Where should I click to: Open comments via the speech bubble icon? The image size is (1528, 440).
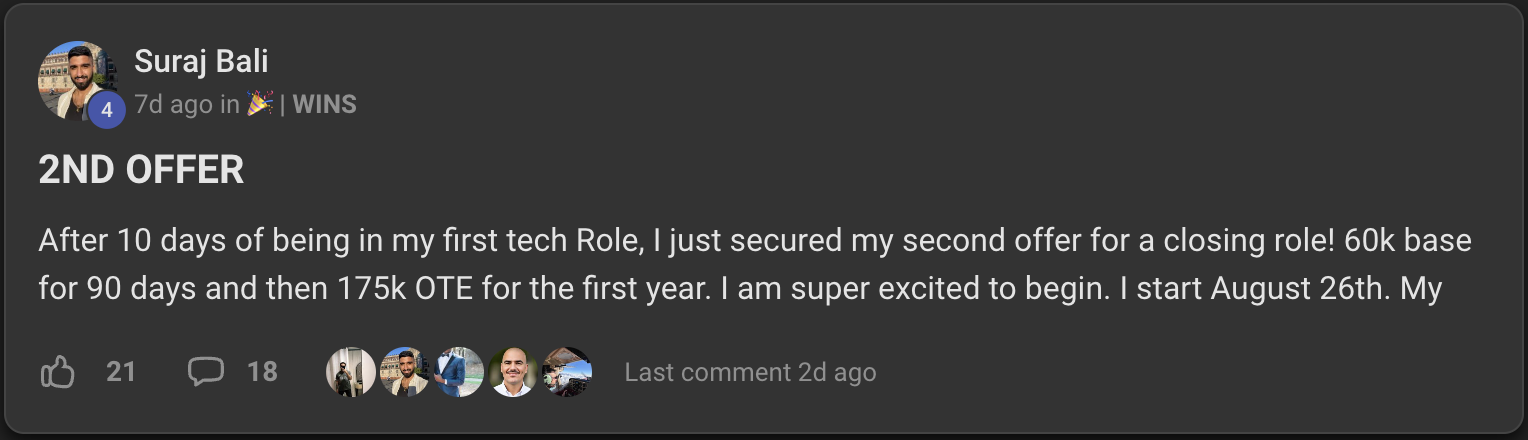coord(205,372)
